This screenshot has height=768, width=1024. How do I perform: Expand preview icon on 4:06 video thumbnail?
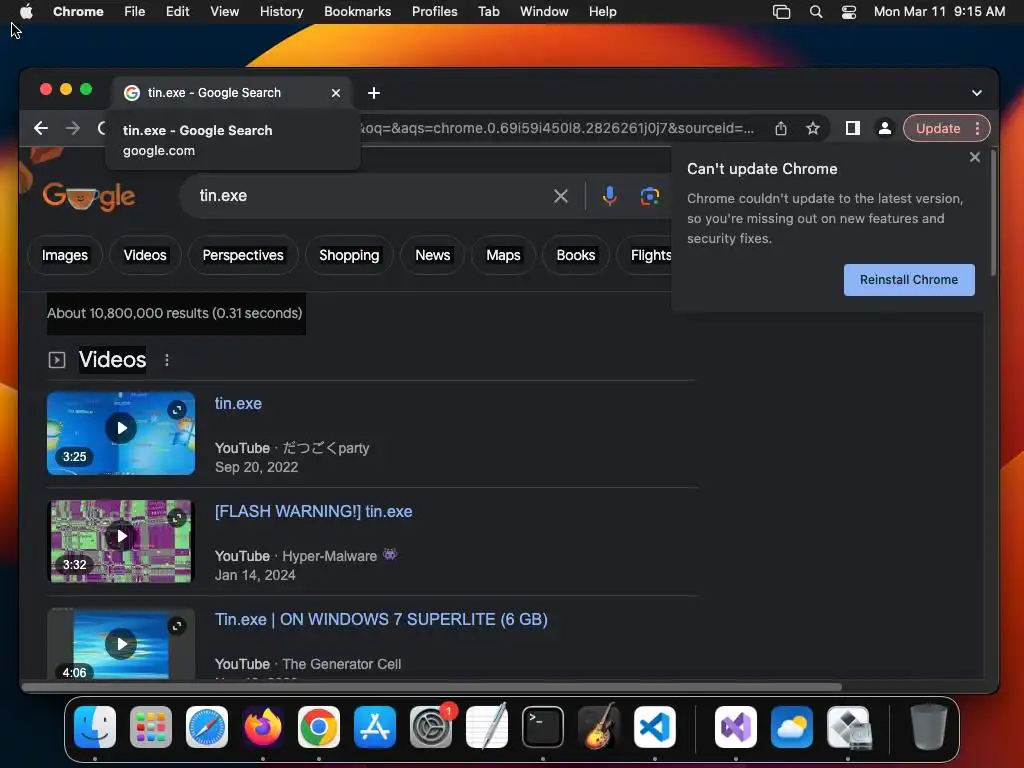click(x=177, y=626)
